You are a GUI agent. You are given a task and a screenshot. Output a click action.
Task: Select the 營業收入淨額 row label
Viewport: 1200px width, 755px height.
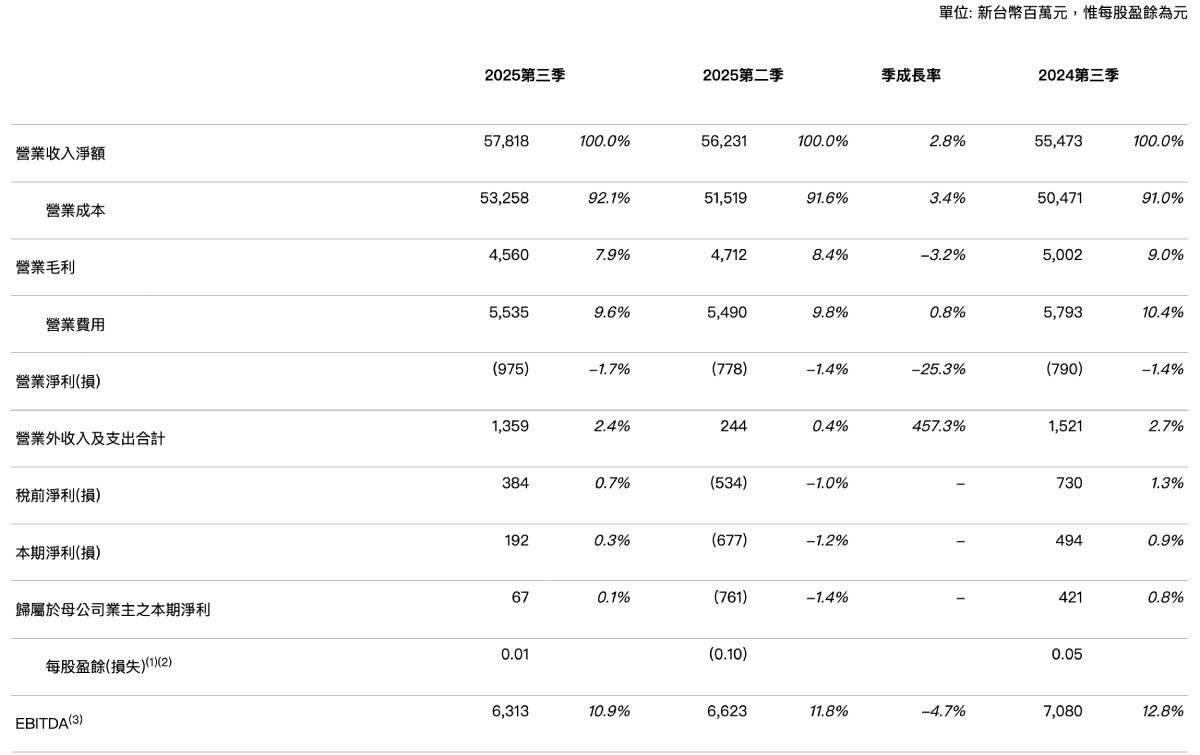(x=61, y=154)
